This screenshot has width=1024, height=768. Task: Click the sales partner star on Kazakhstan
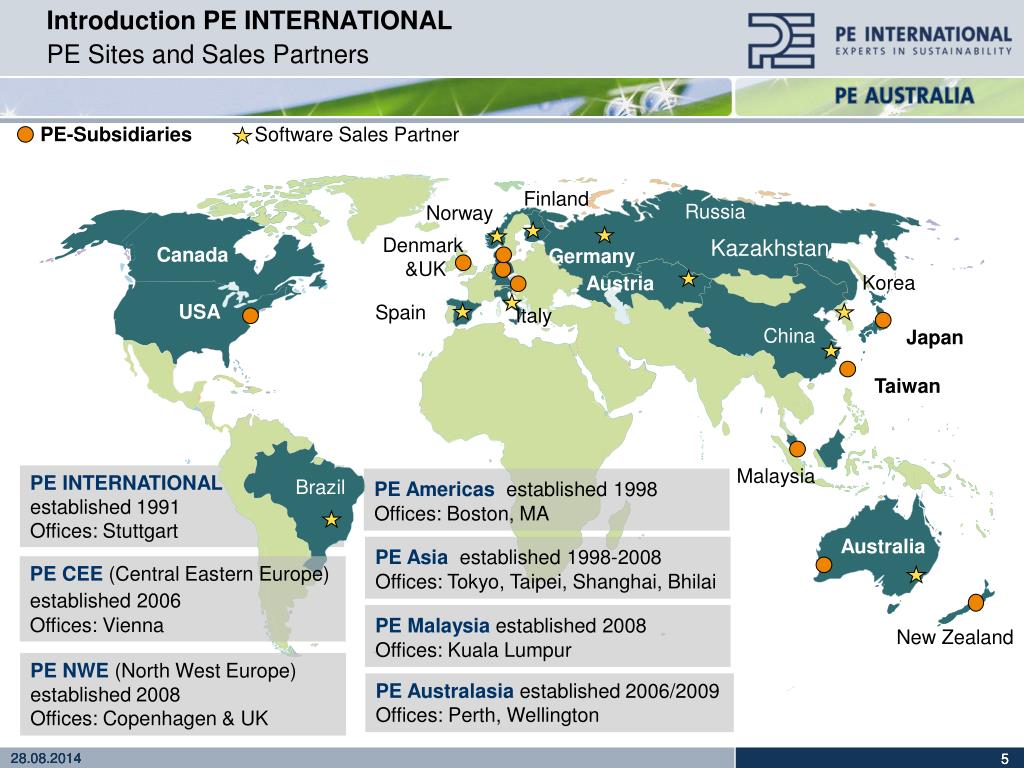[688, 280]
